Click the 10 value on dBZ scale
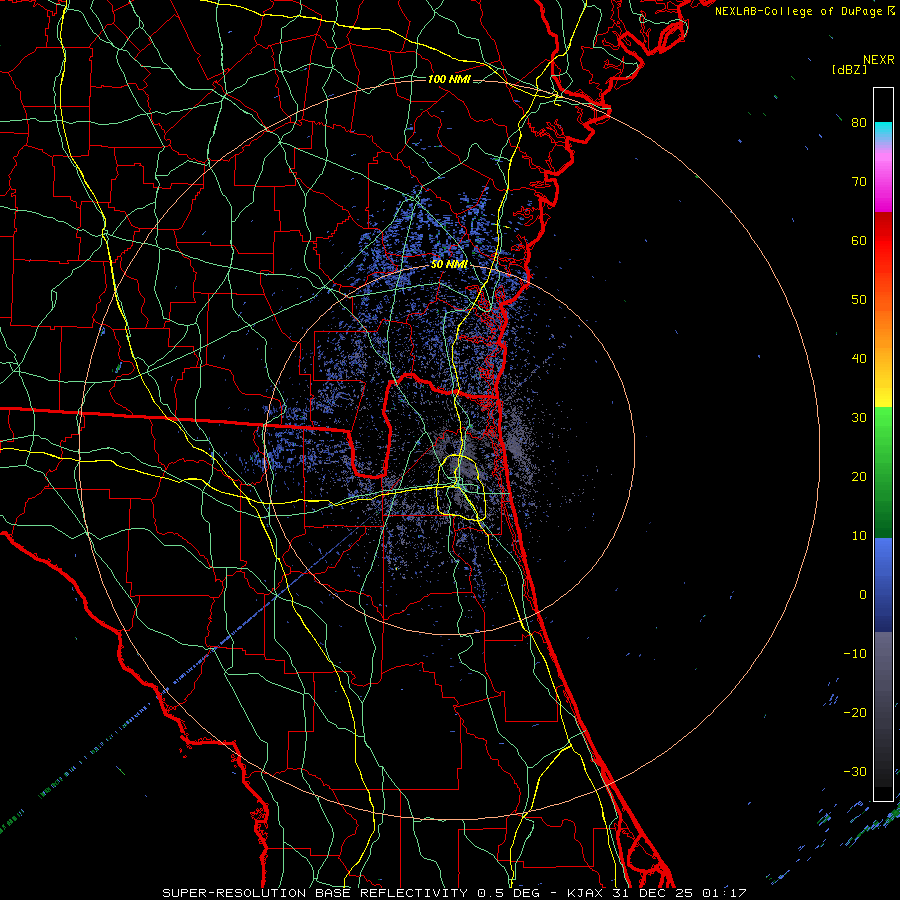This screenshot has width=900, height=900. coord(859,536)
